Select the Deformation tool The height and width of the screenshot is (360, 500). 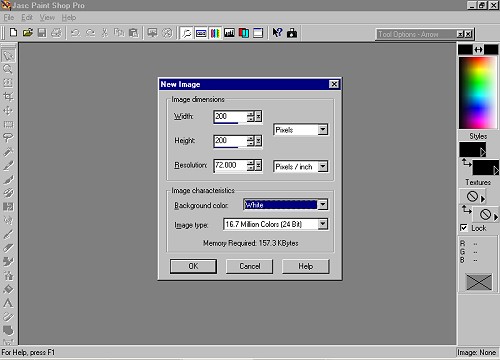(x=8, y=83)
